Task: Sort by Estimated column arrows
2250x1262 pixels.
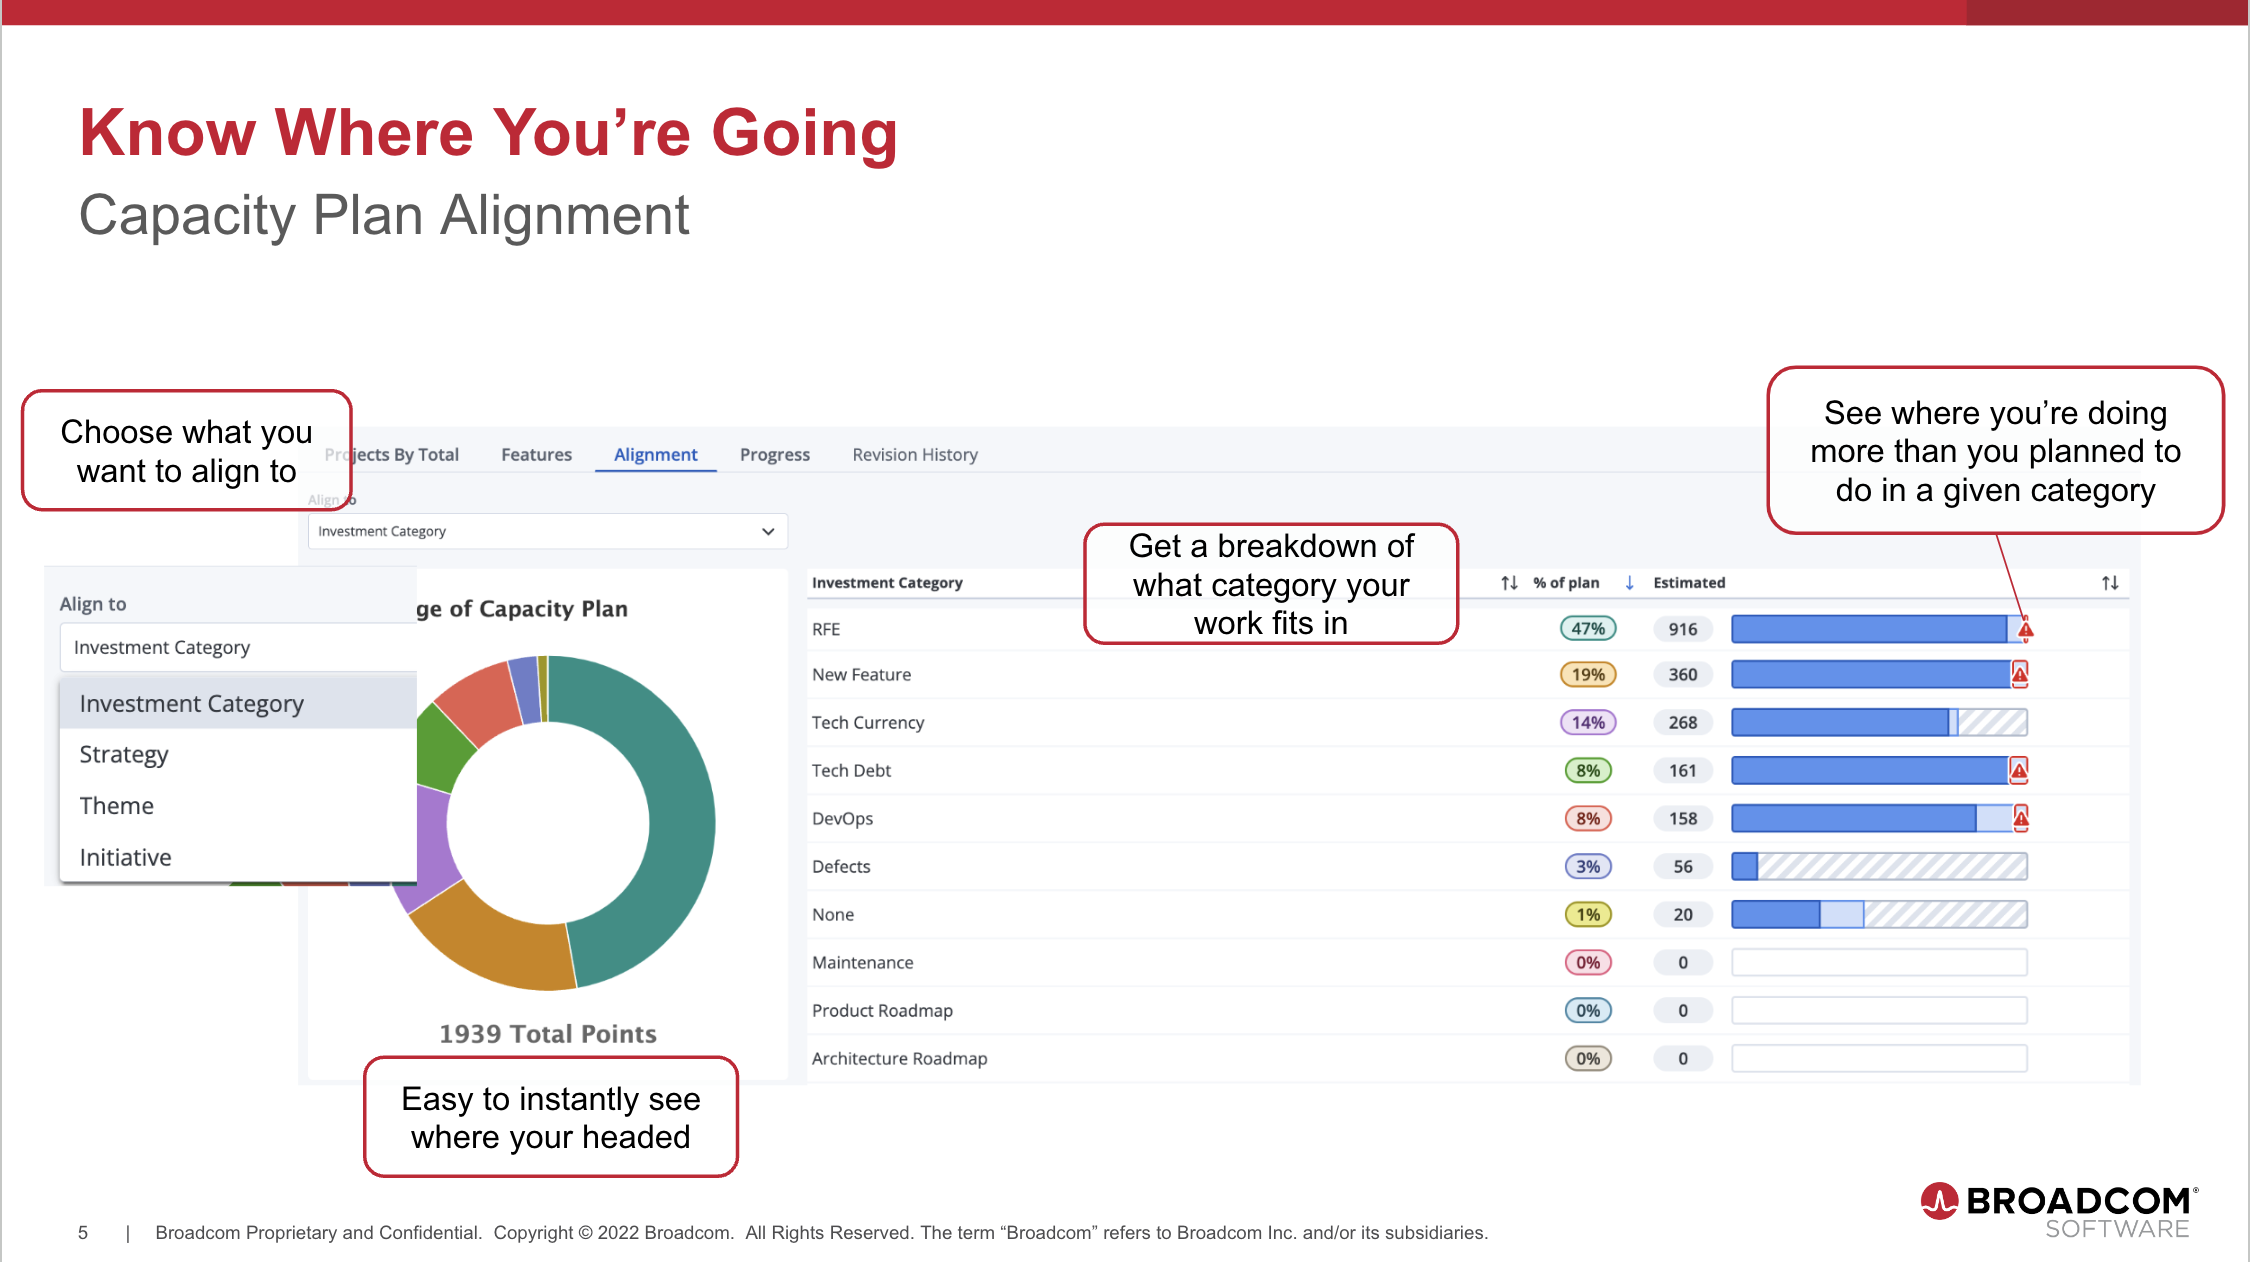Action: coord(2110,583)
